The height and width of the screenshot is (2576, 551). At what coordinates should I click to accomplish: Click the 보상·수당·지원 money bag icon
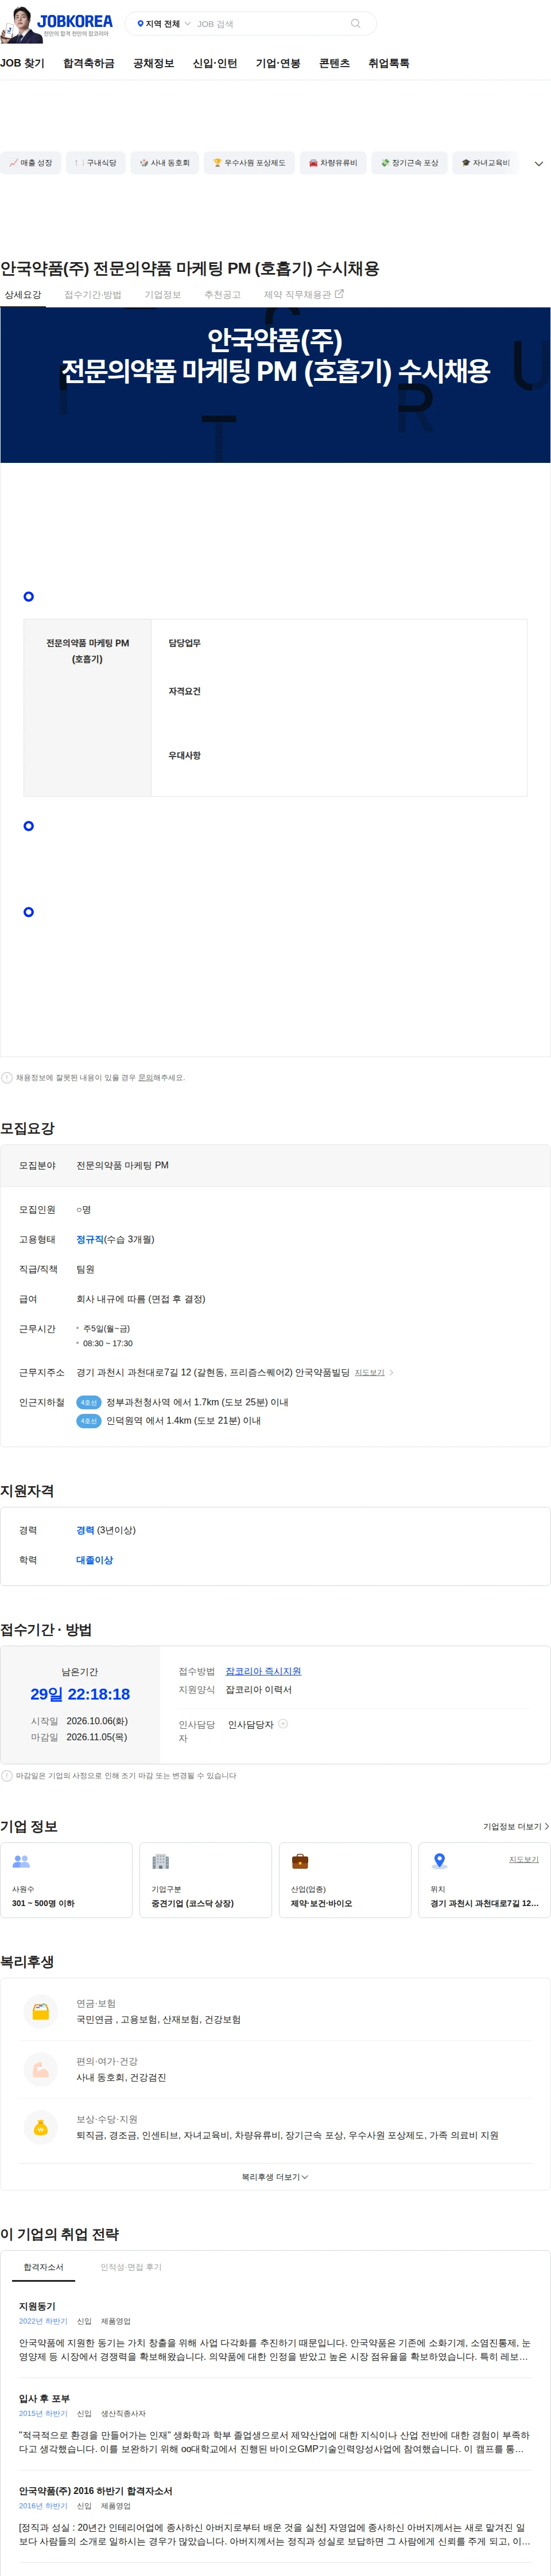coord(41,2127)
